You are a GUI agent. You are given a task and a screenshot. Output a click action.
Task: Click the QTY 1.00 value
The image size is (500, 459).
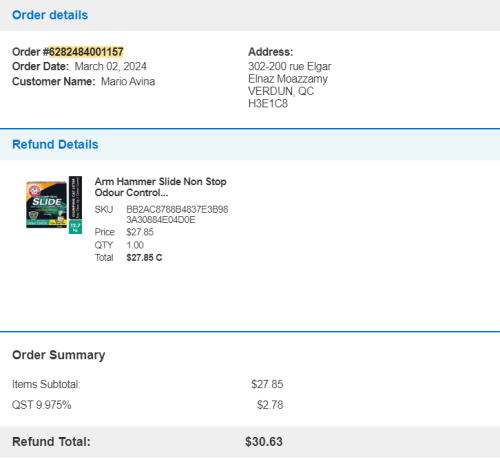pos(135,245)
